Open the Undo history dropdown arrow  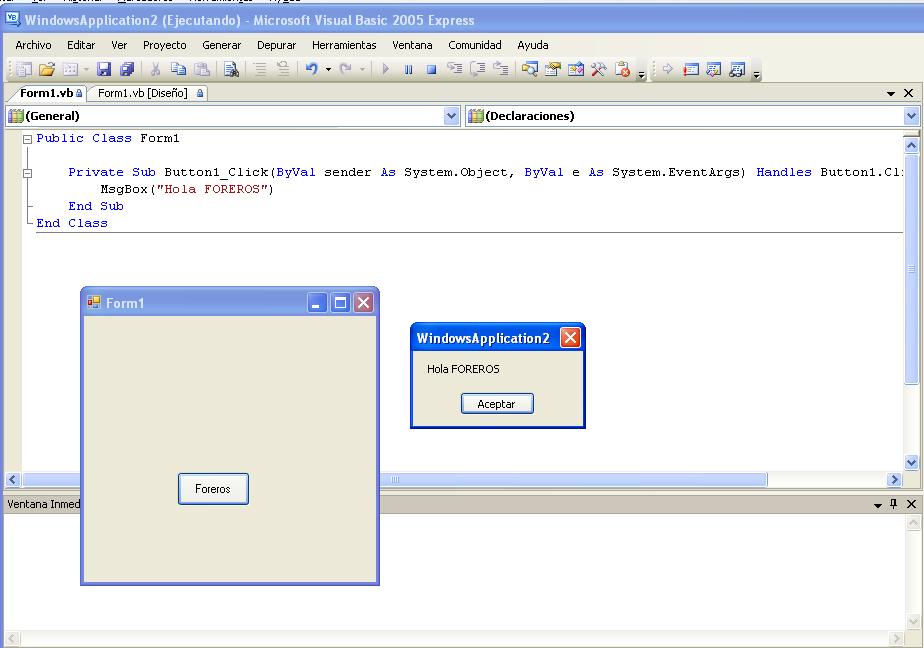pos(328,70)
